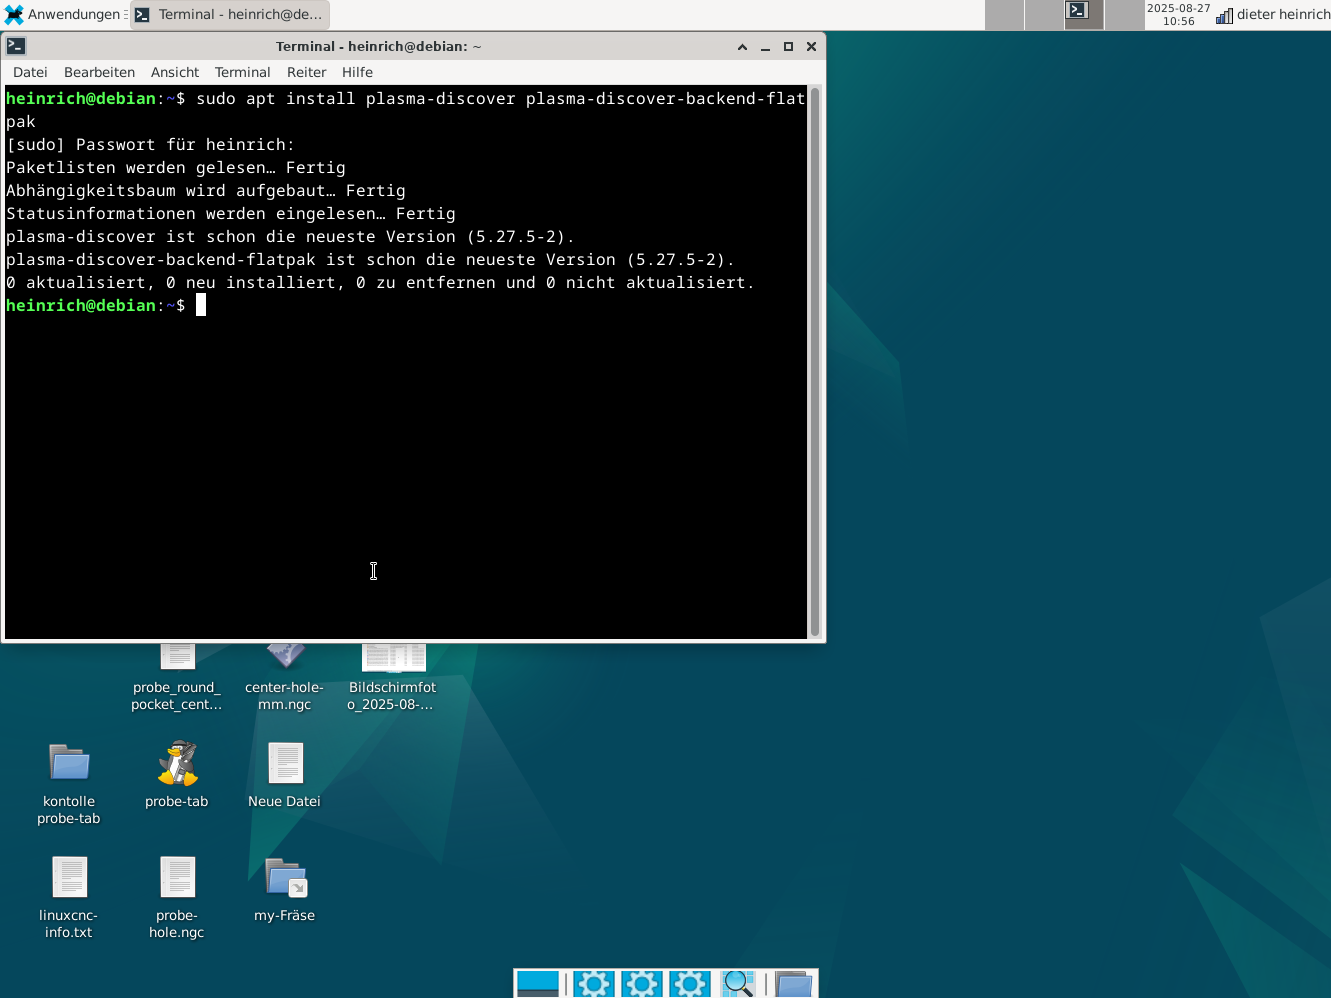The width and height of the screenshot is (1331, 998).
Task: Click 'plasma-discover-backend-flatpak ist schon die neueste' line
Action: (x=371, y=259)
